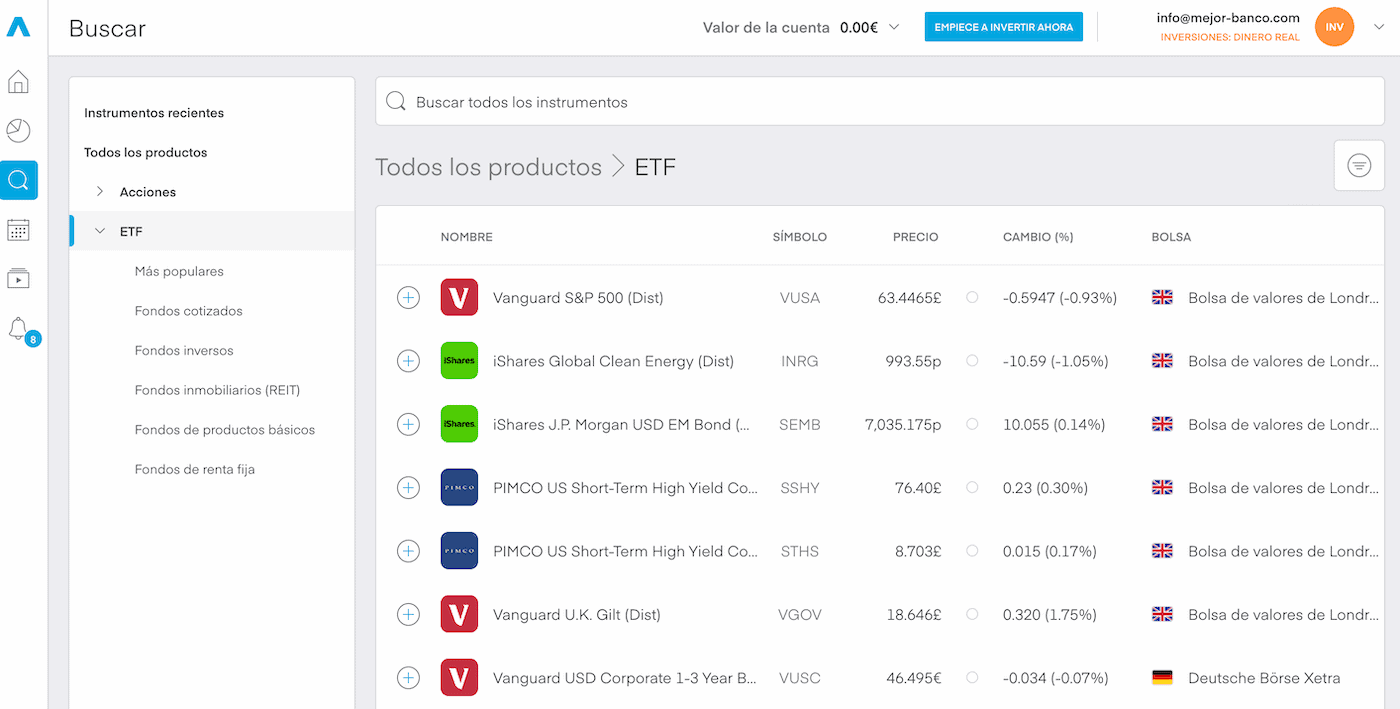
Task: Click the PIMCO logo of STHS row
Action: (x=459, y=551)
